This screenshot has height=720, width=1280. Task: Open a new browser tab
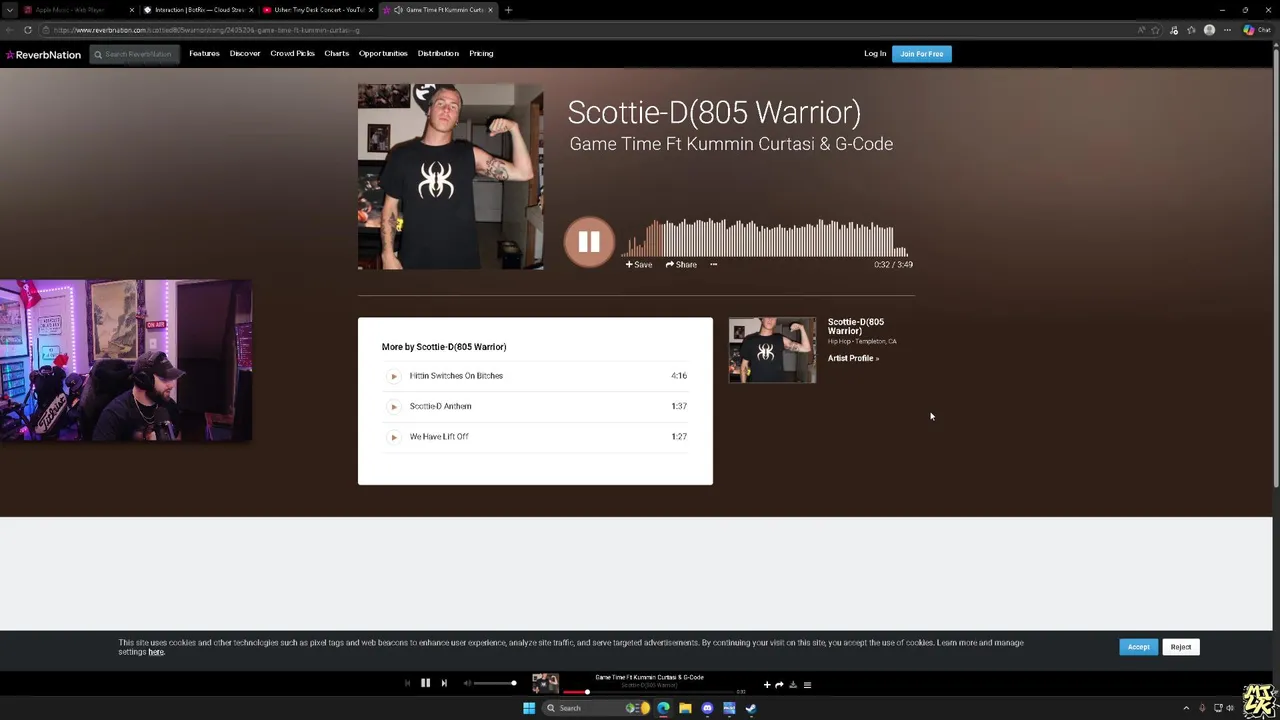(508, 10)
